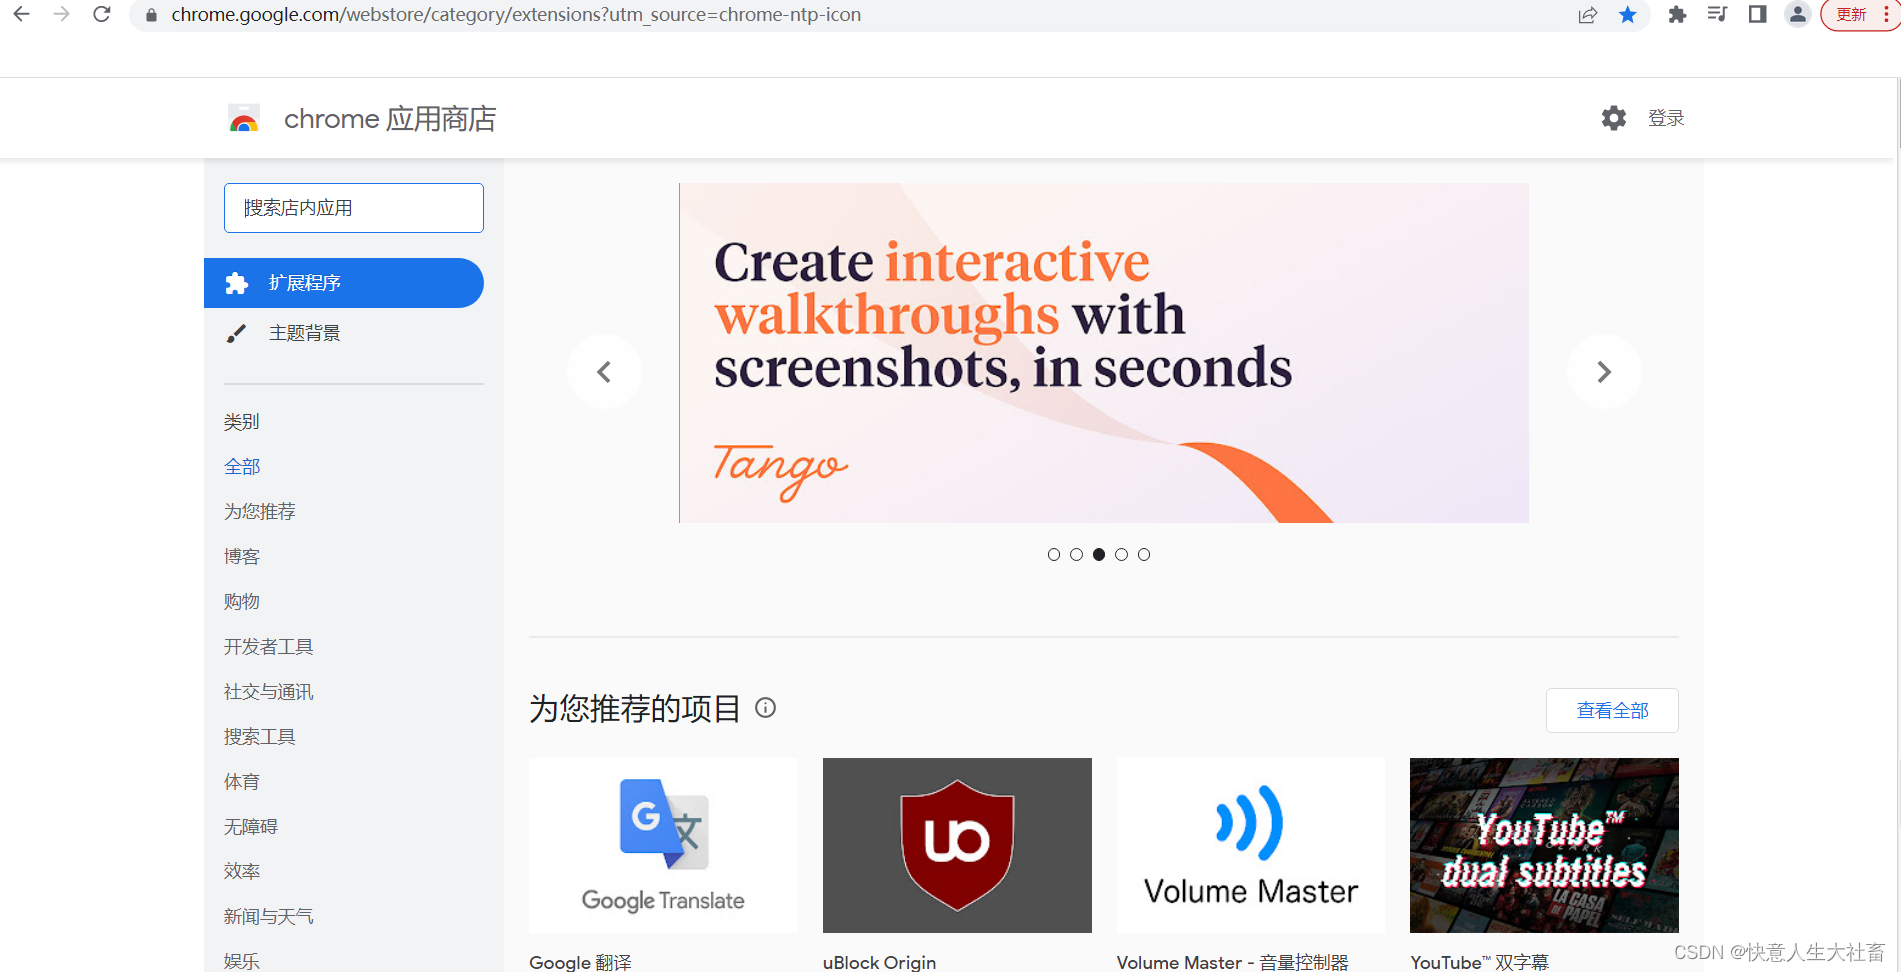Open the Volume Master extension card

point(1251,846)
